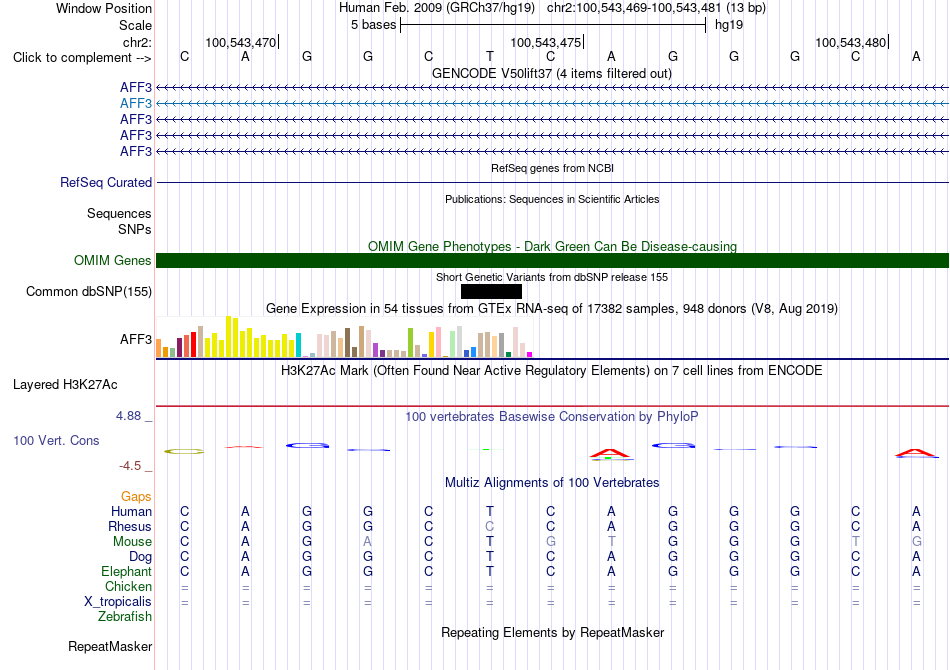Open GTEx Gene Expression track title
The image size is (950, 670).
552,309
